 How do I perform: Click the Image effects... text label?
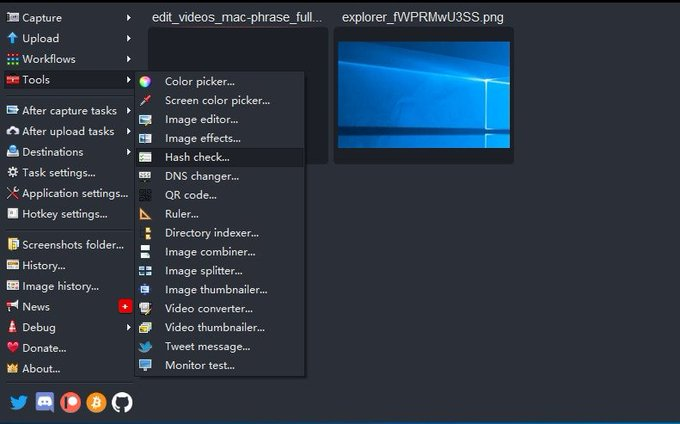(x=203, y=138)
